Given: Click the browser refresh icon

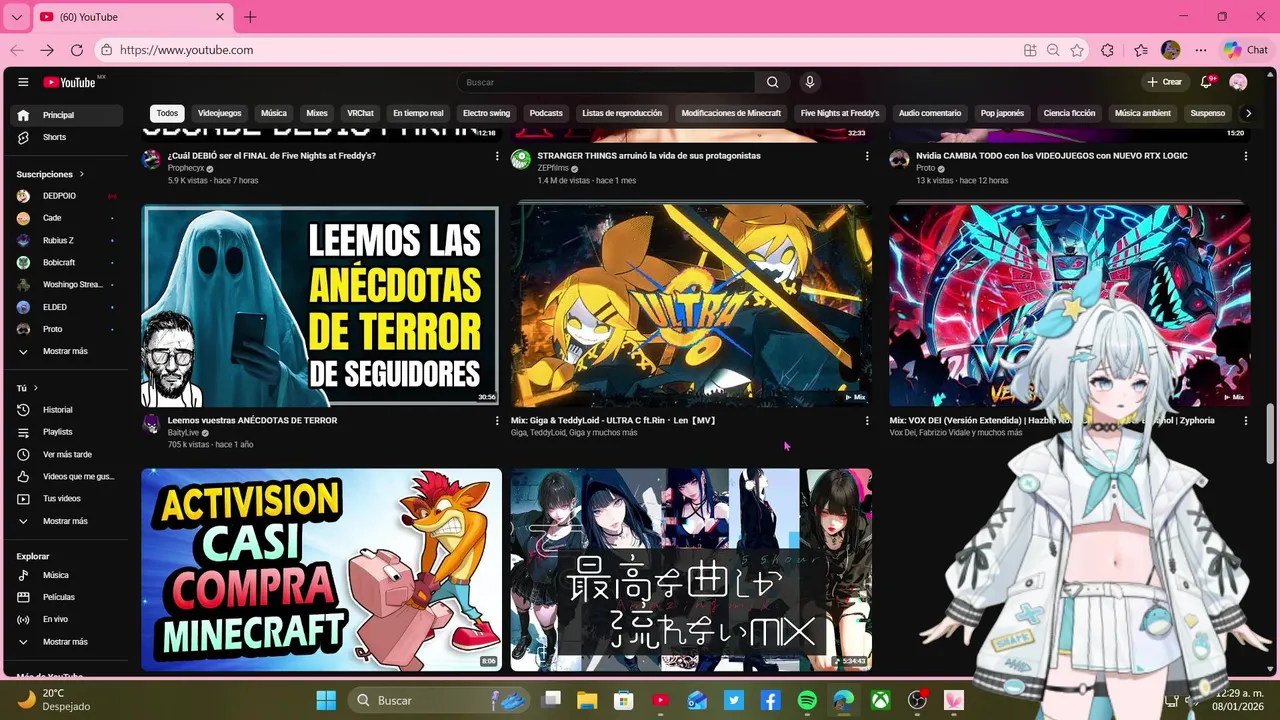Looking at the screenshot, I should (77, 50).
